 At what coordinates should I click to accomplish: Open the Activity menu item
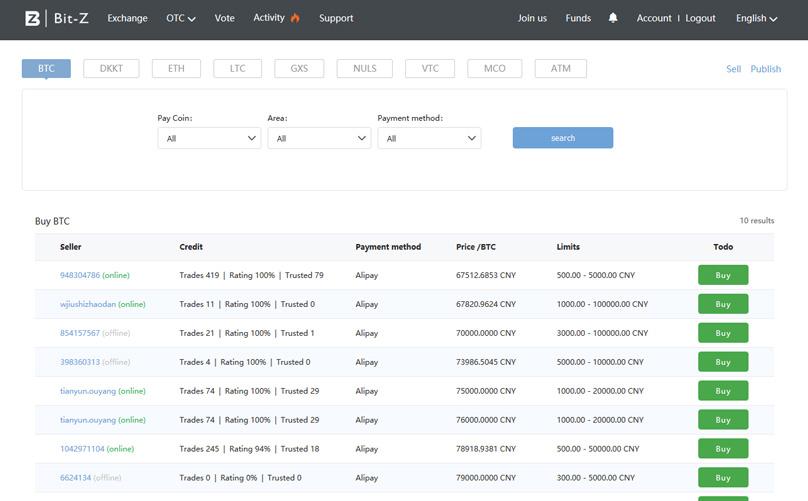[268, 18]
